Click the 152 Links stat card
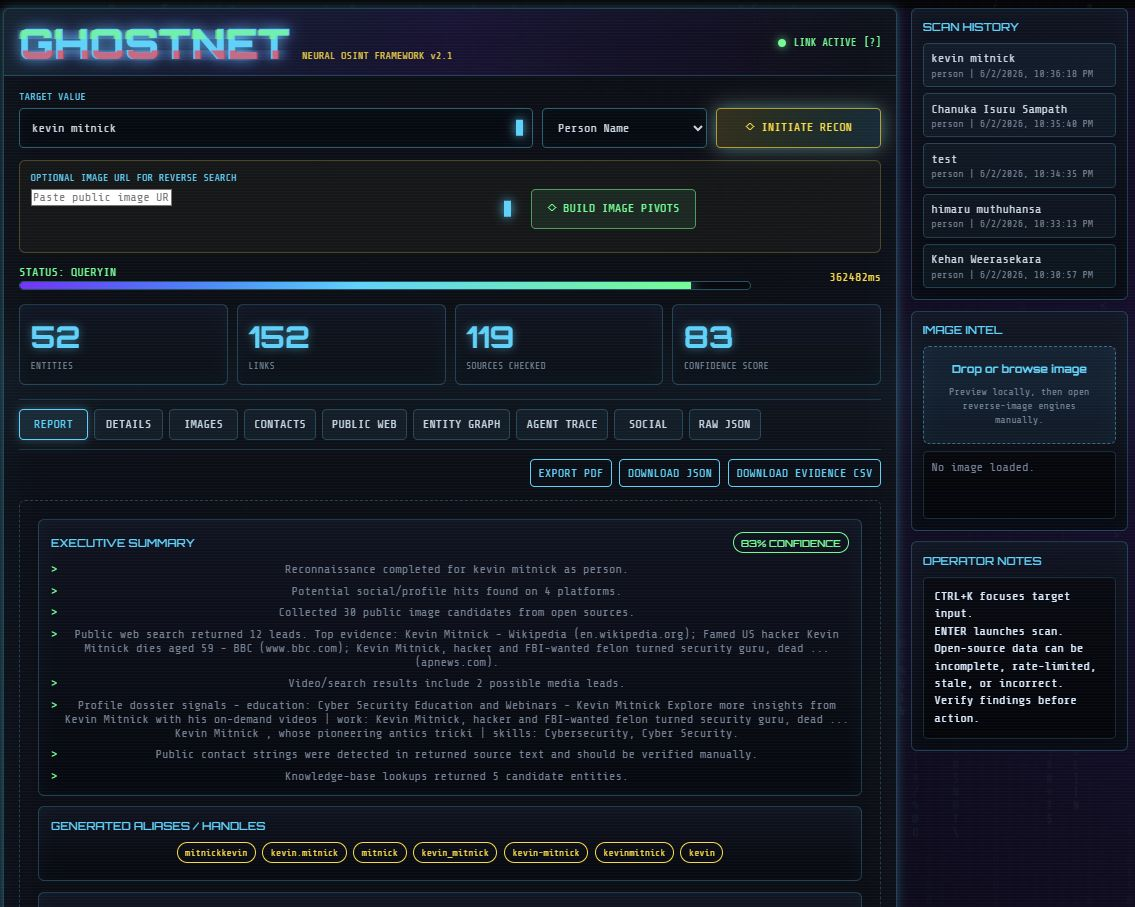The width and height of the screenshot is (1135, 907). point(341,345)
